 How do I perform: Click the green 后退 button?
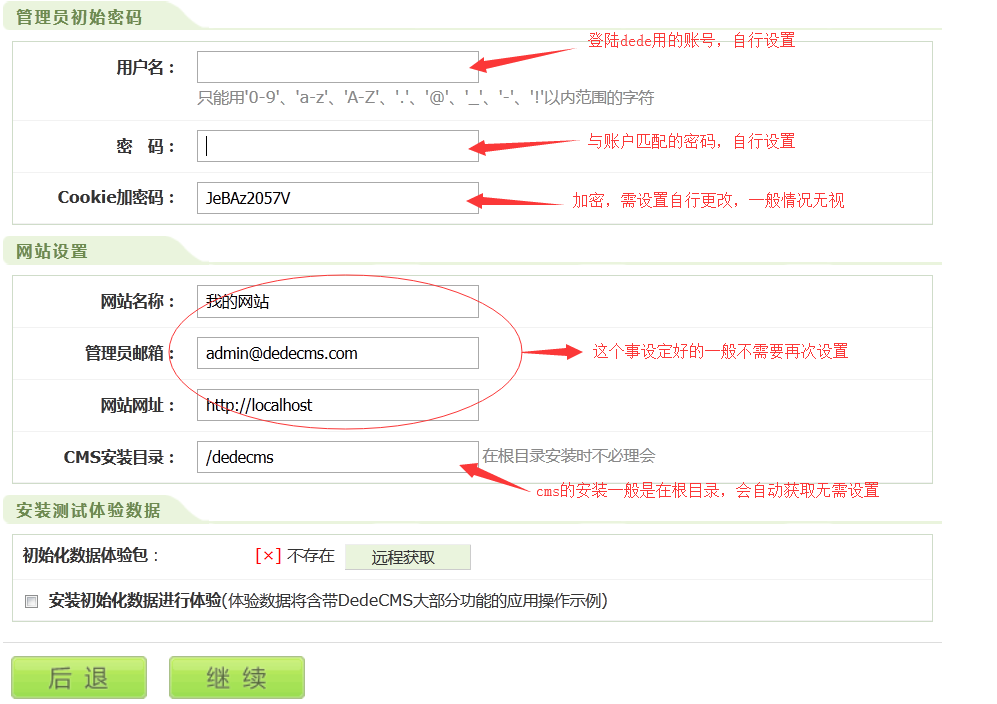(79, 677)
